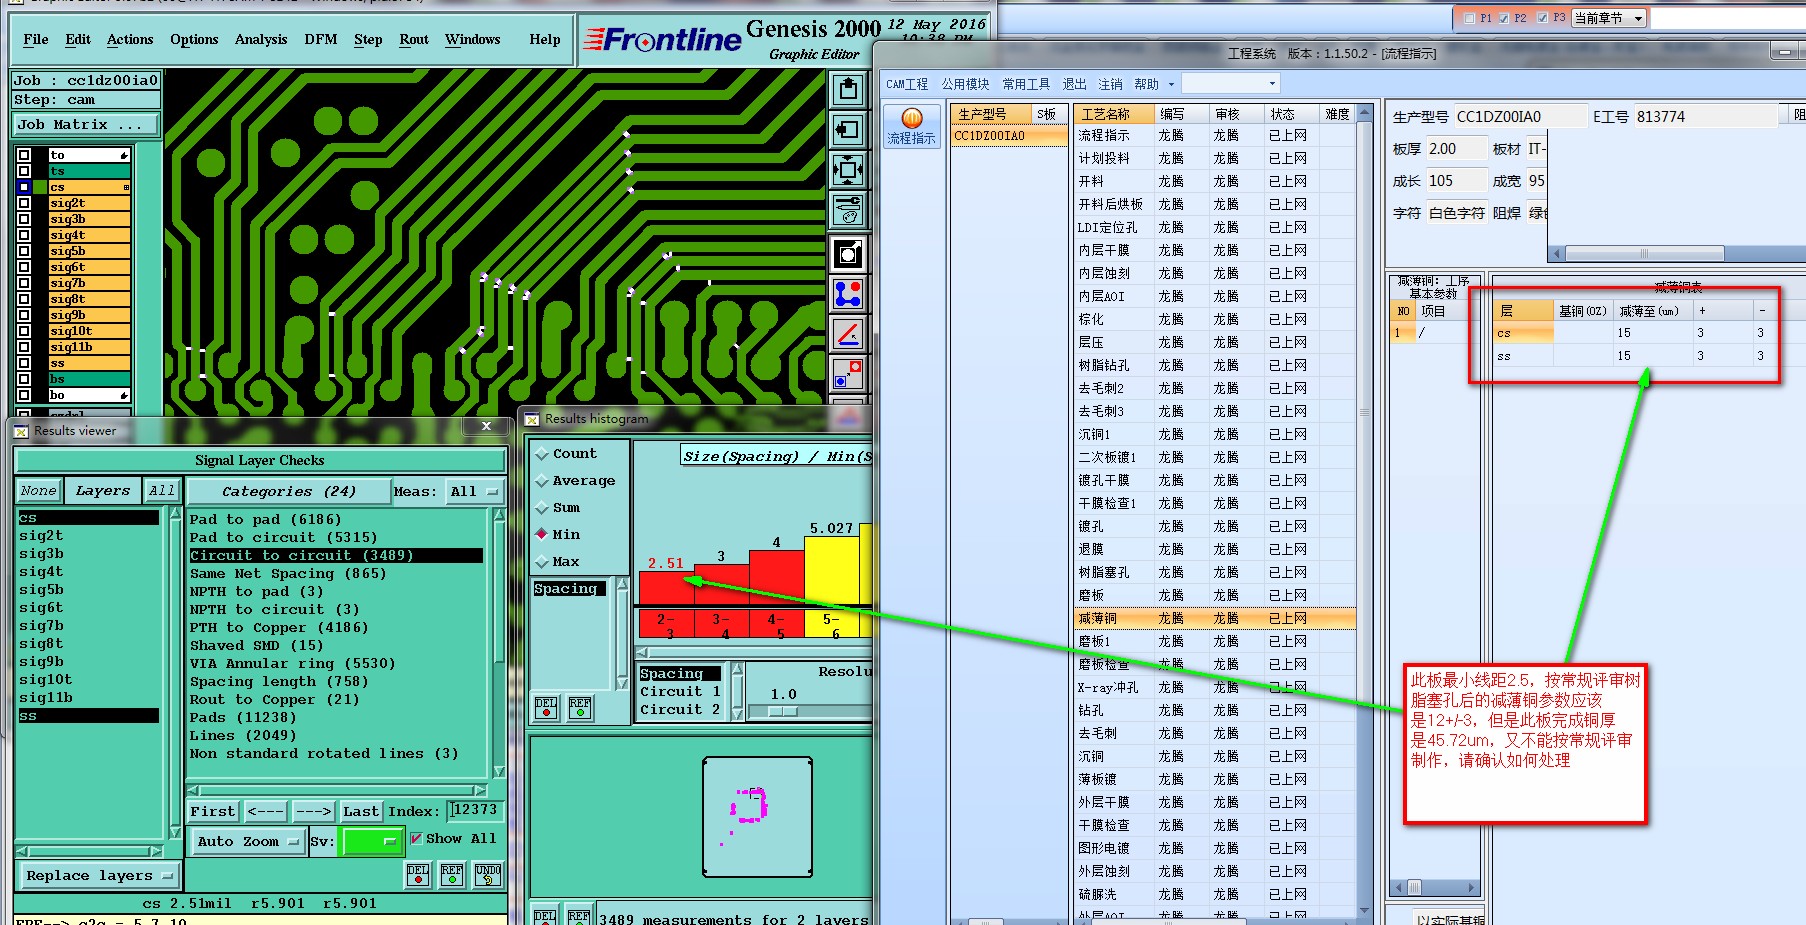Click the 2.51 red histogram bar

pyautogui.click(x=666, y=587)
